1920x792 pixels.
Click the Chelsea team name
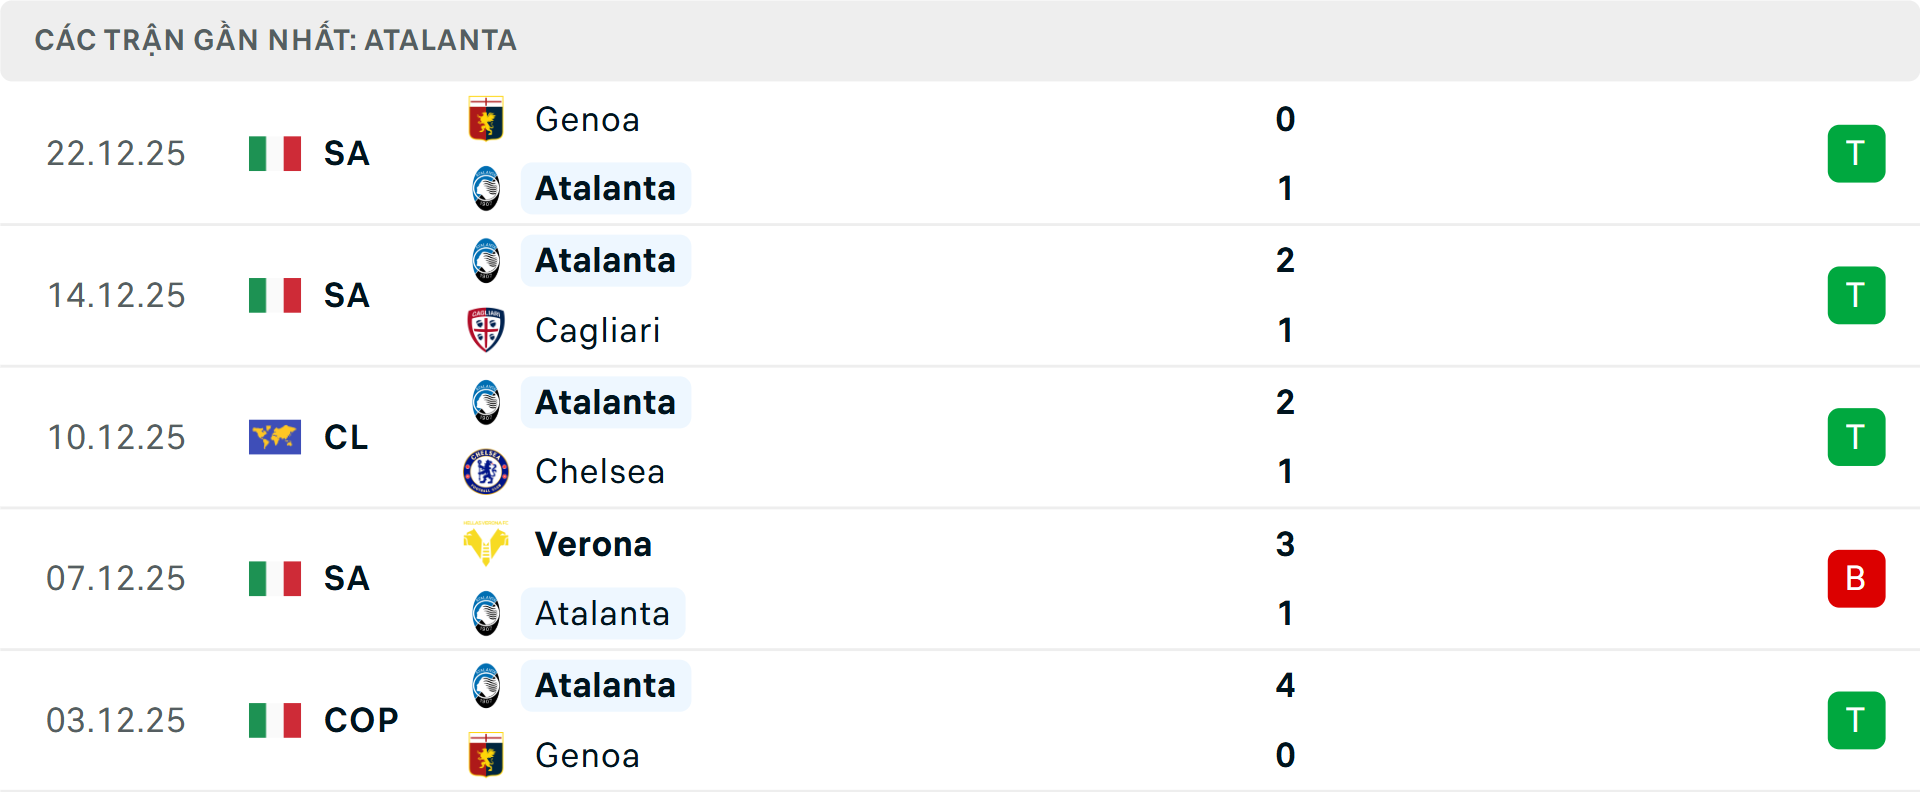pyautogui.click(x=599, y=471)
